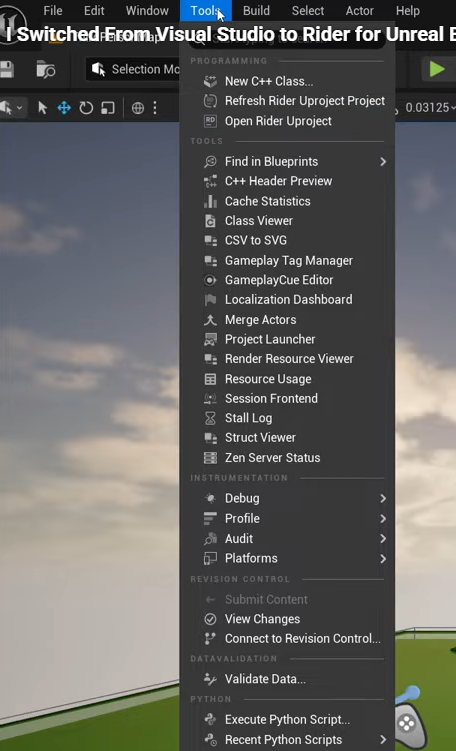
Task: Click the View Changes checkmark icon
Action: point(210,619)
